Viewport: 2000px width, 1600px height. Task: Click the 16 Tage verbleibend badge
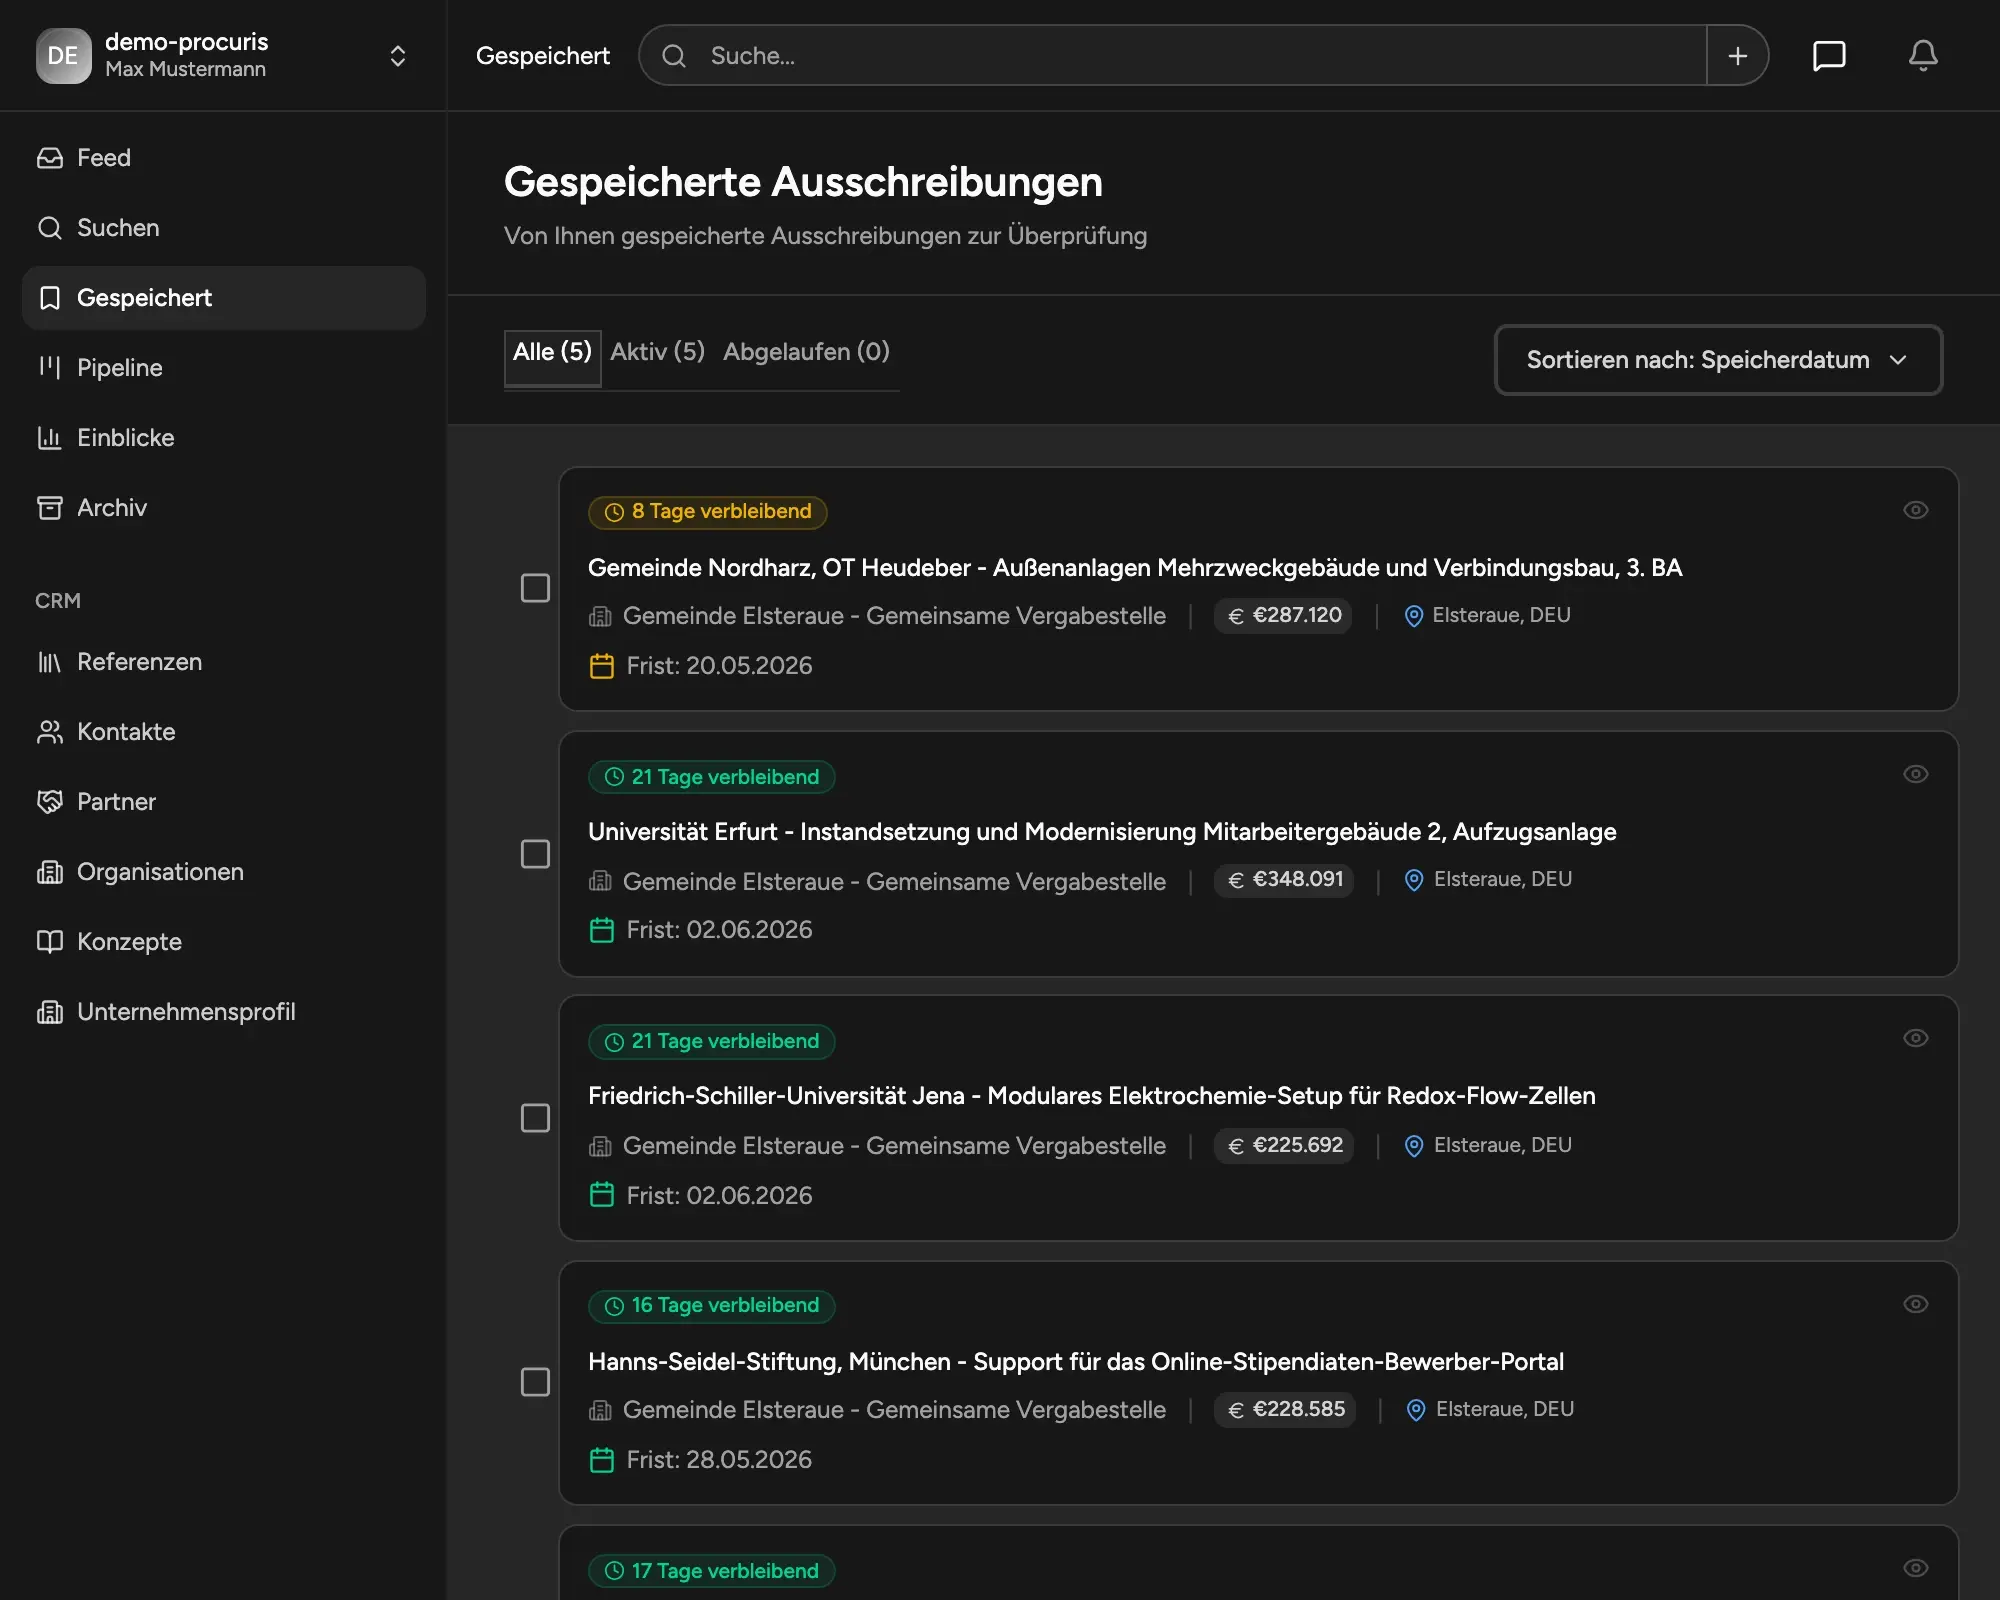[712, 1306]
